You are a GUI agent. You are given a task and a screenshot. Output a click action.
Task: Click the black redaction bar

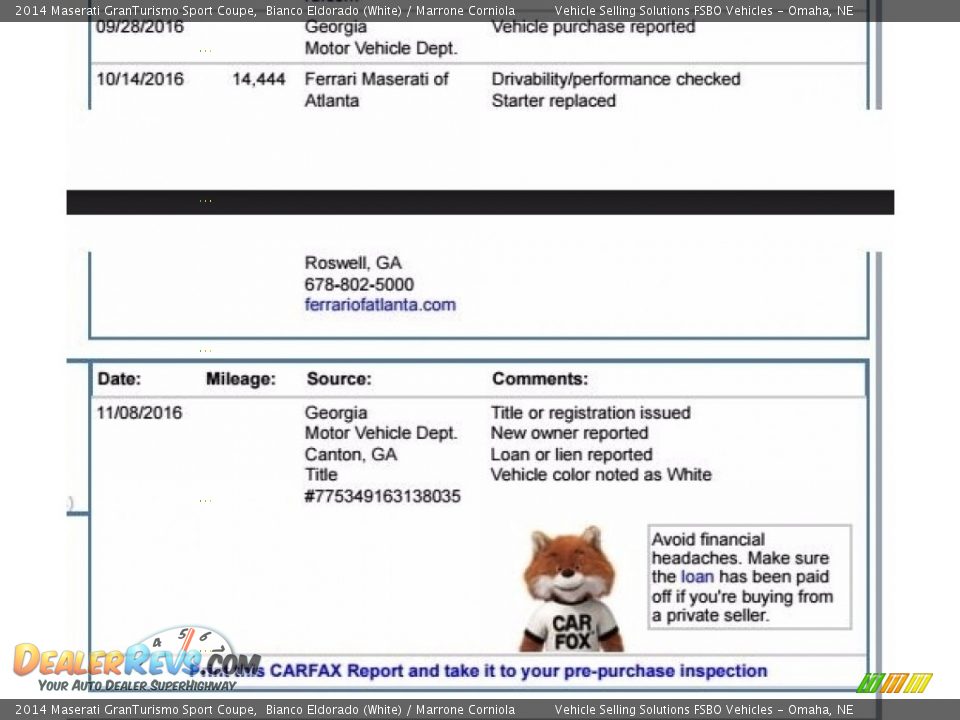click(x=480, y=202)
